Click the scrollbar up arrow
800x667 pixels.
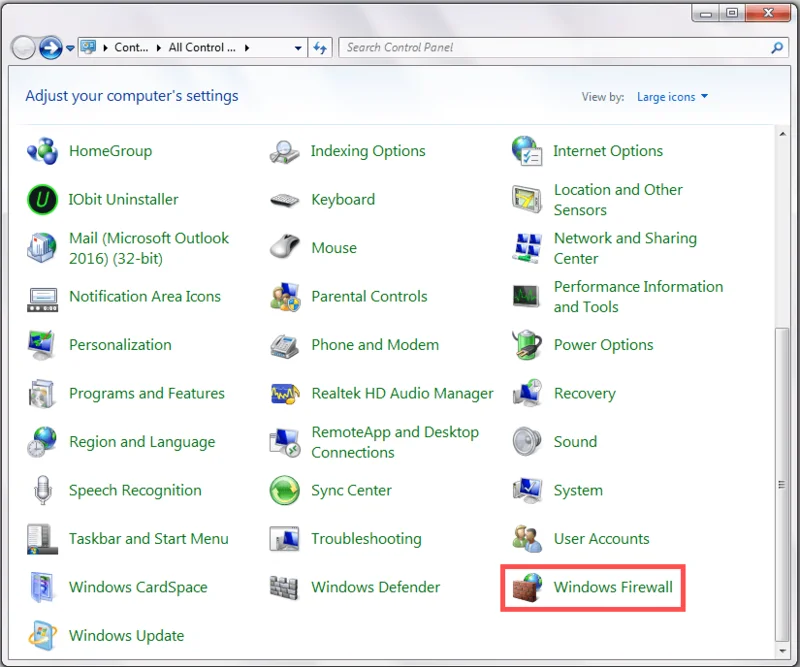click(783, 134)
